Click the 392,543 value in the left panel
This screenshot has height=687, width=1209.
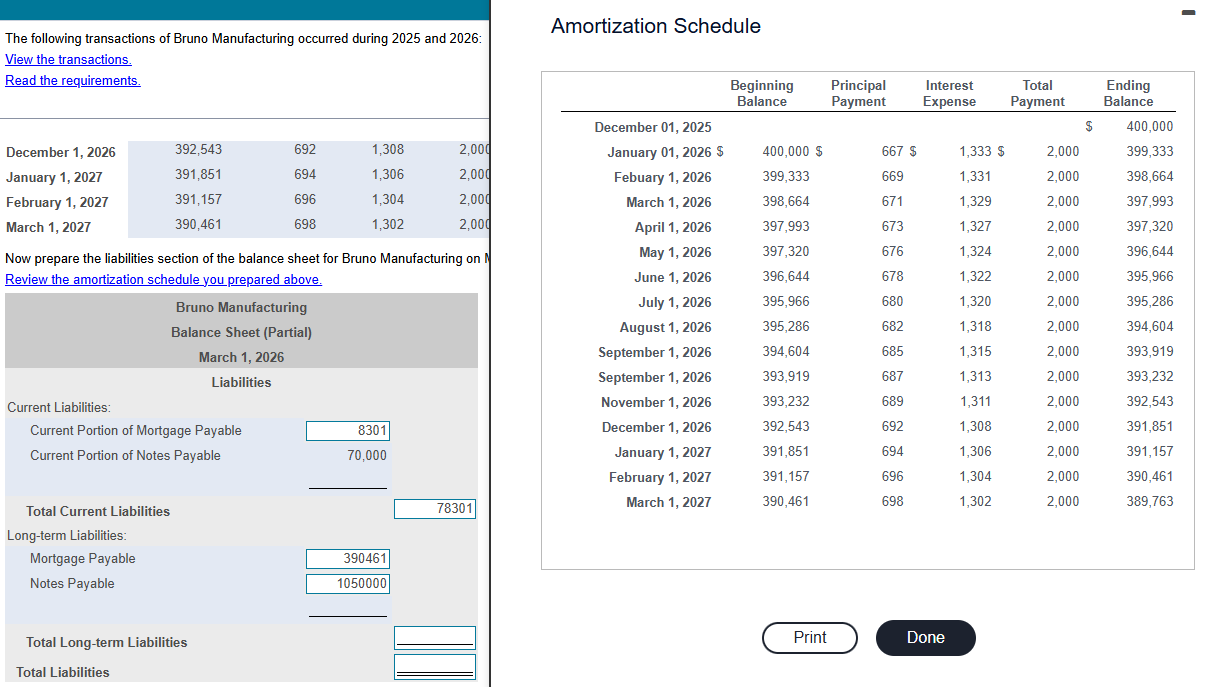coord(199,149)
